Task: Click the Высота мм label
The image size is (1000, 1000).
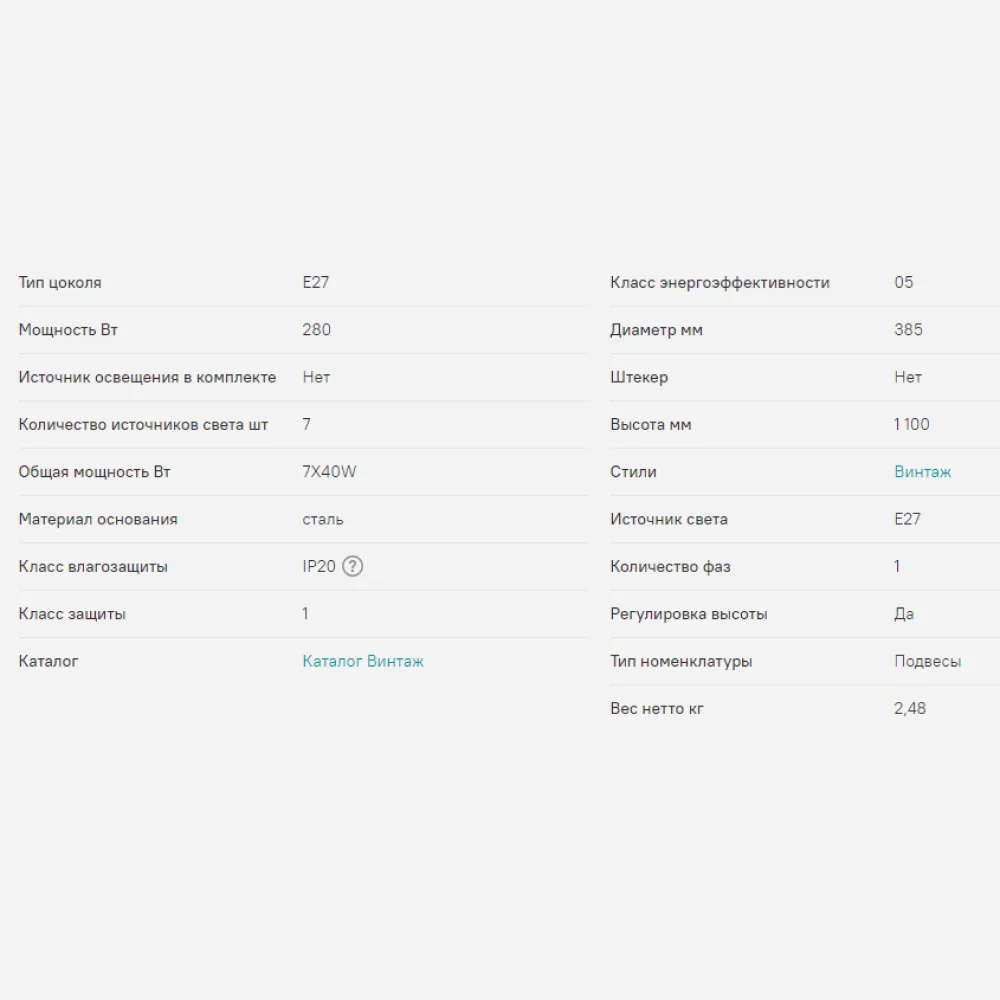Action: click(x=650, y=425)
